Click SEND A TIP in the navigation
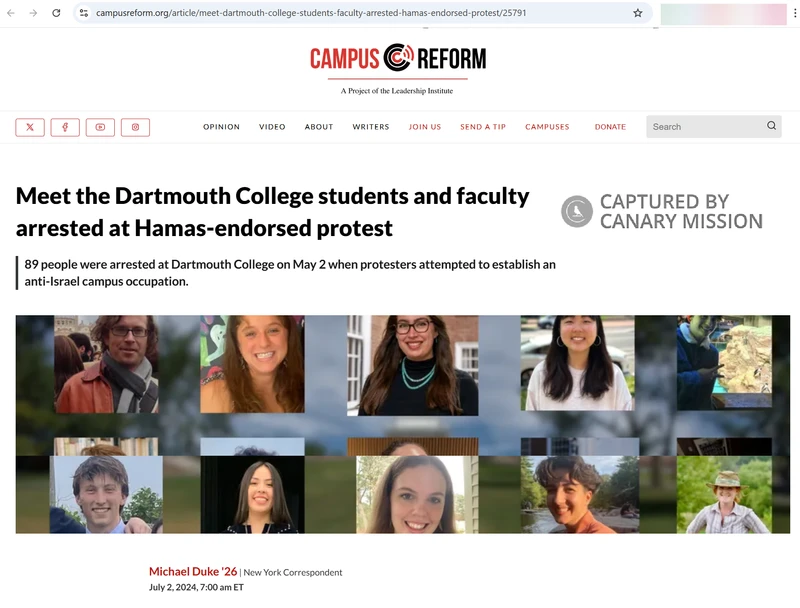 (x=482, y=126)
